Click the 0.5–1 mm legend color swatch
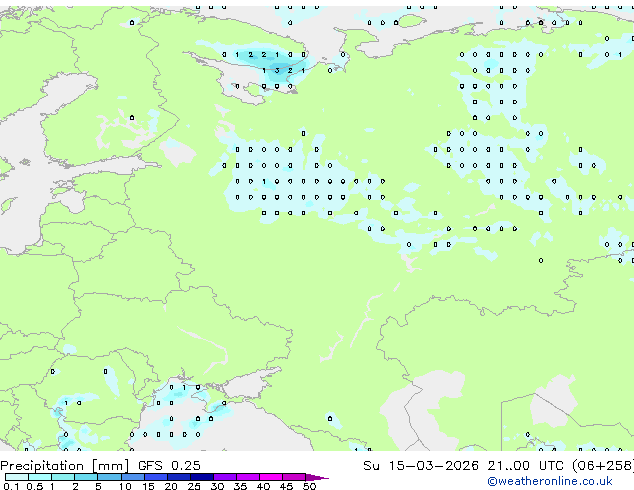Viewport: 634px width, 490px height. coord(40,477)
